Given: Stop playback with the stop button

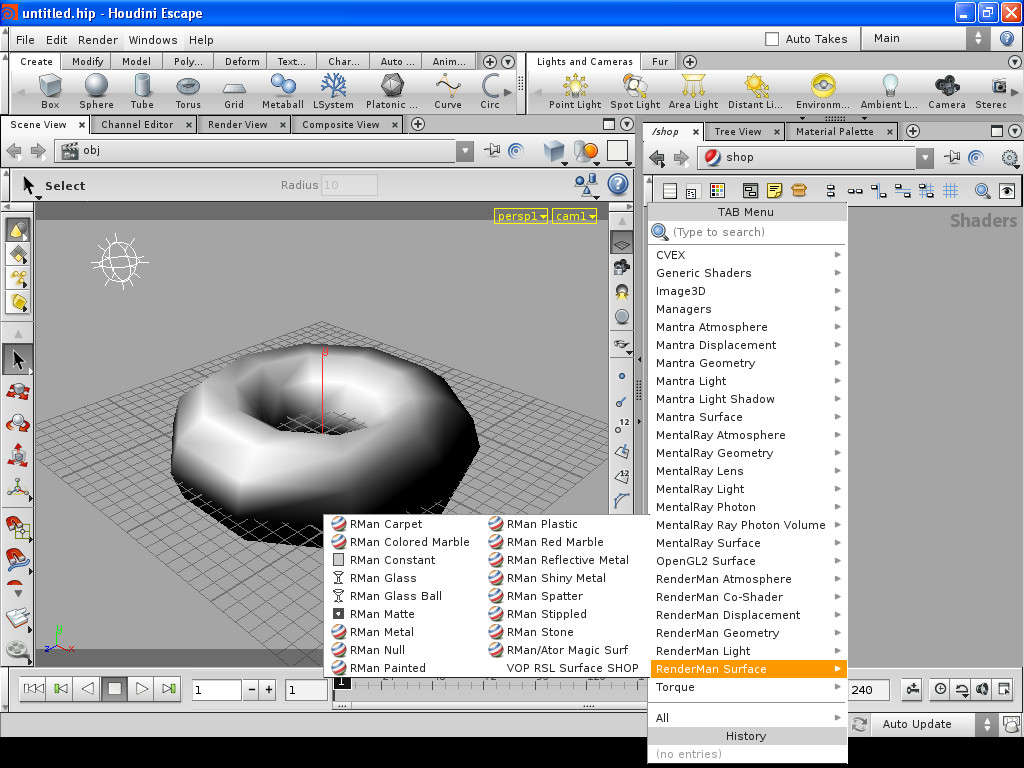Looking at the screenshot, I should (114, 688).
